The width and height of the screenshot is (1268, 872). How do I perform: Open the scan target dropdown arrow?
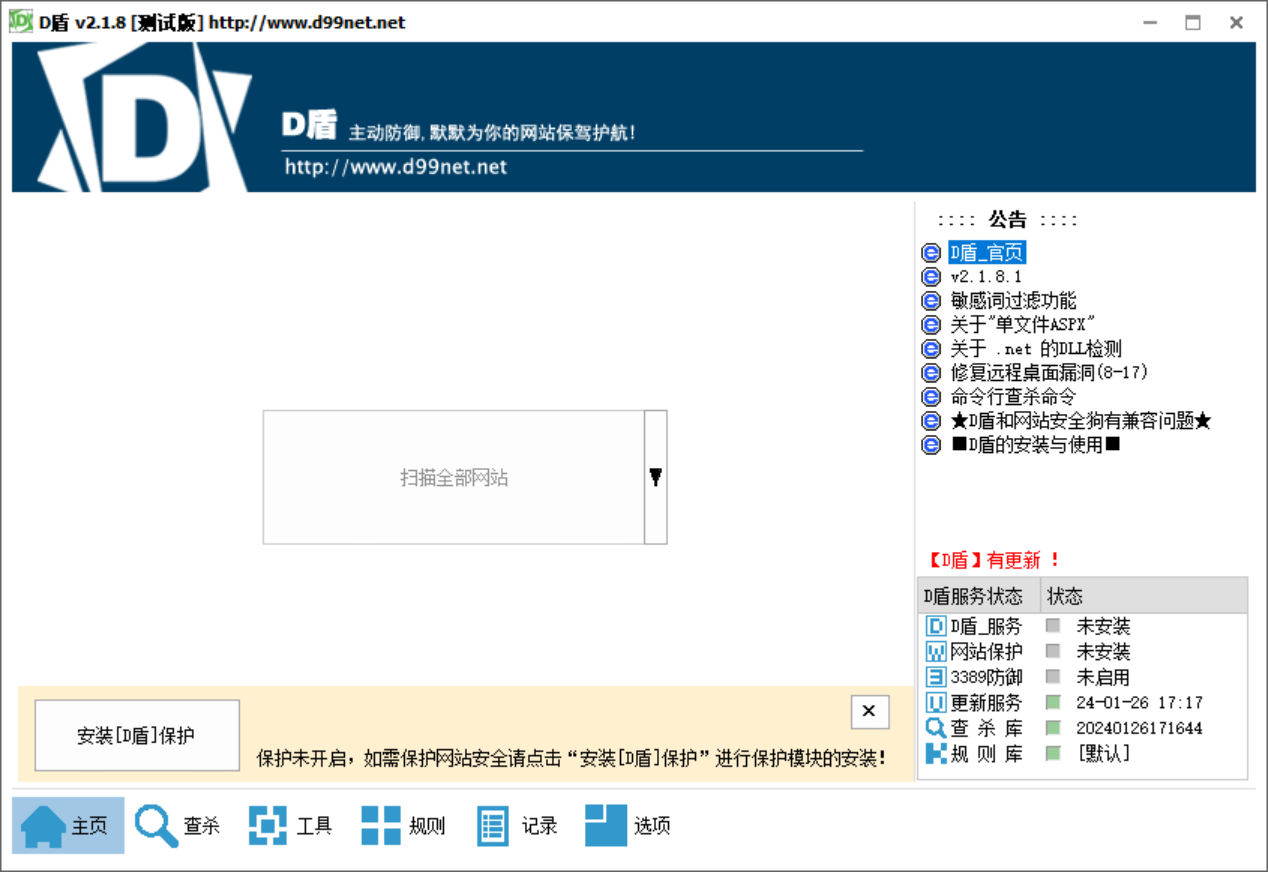tap(655, 477)
